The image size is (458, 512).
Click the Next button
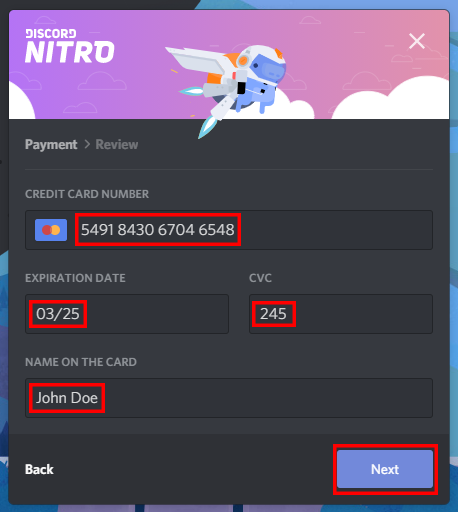(385, 469)
